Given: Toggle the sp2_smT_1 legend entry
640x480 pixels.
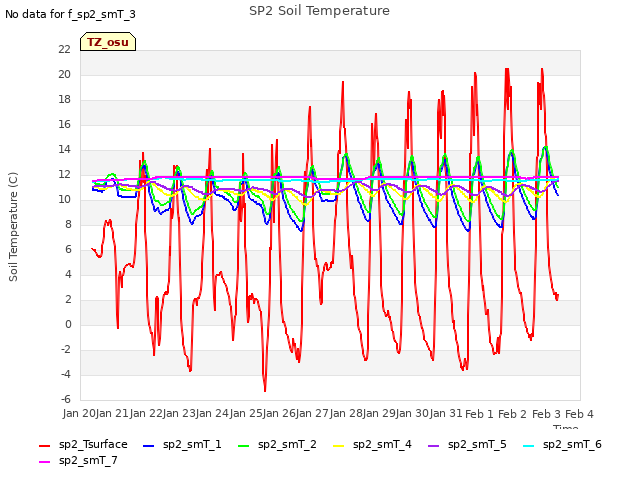Looking at the screenshot, I should [x=182, y=444].
